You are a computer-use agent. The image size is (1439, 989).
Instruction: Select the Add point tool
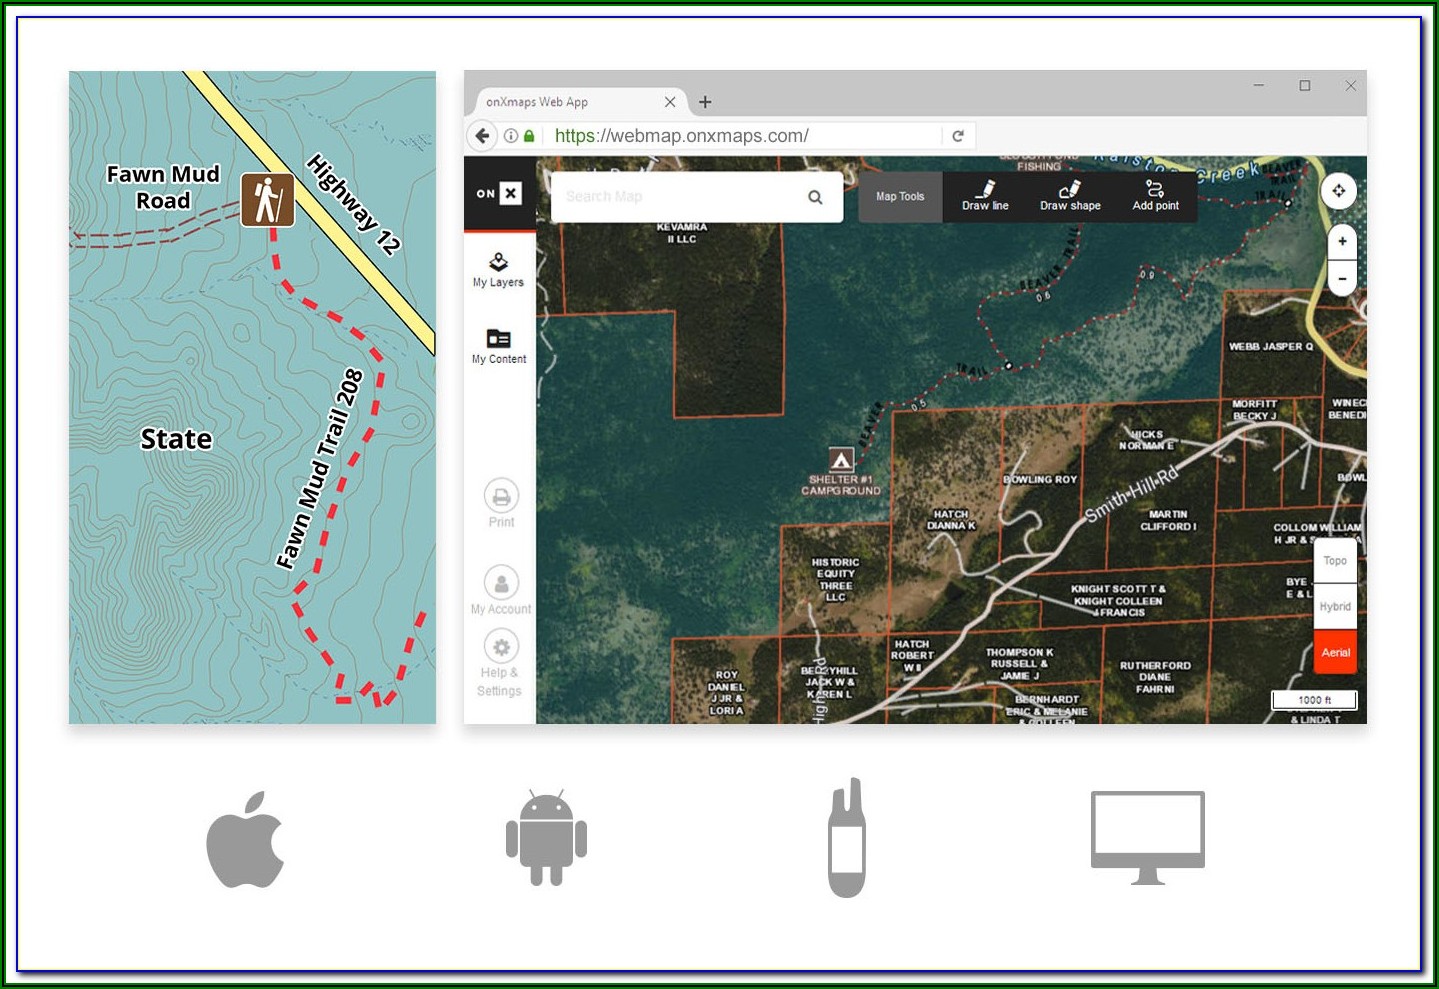[1155, 195]
